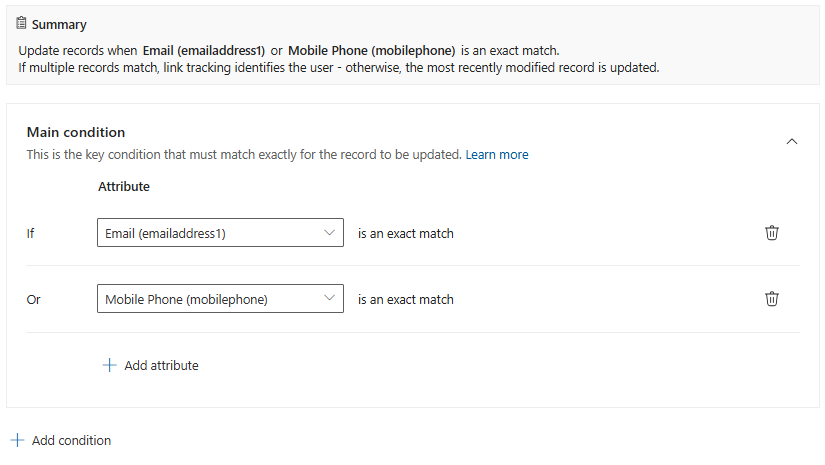
Task: Open the Learn more link
Action: tap(497, 155)
